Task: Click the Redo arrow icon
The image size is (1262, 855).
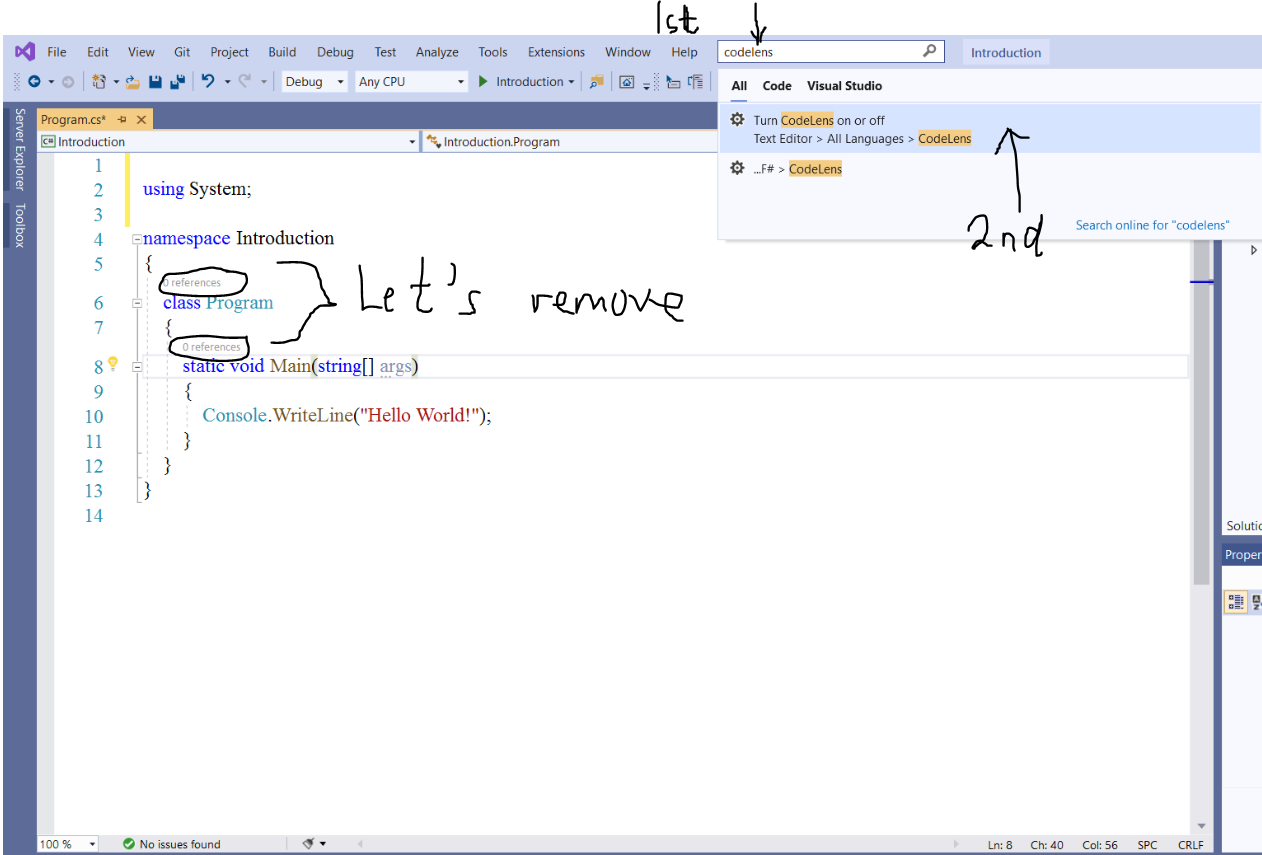Action: coord(244,82)
